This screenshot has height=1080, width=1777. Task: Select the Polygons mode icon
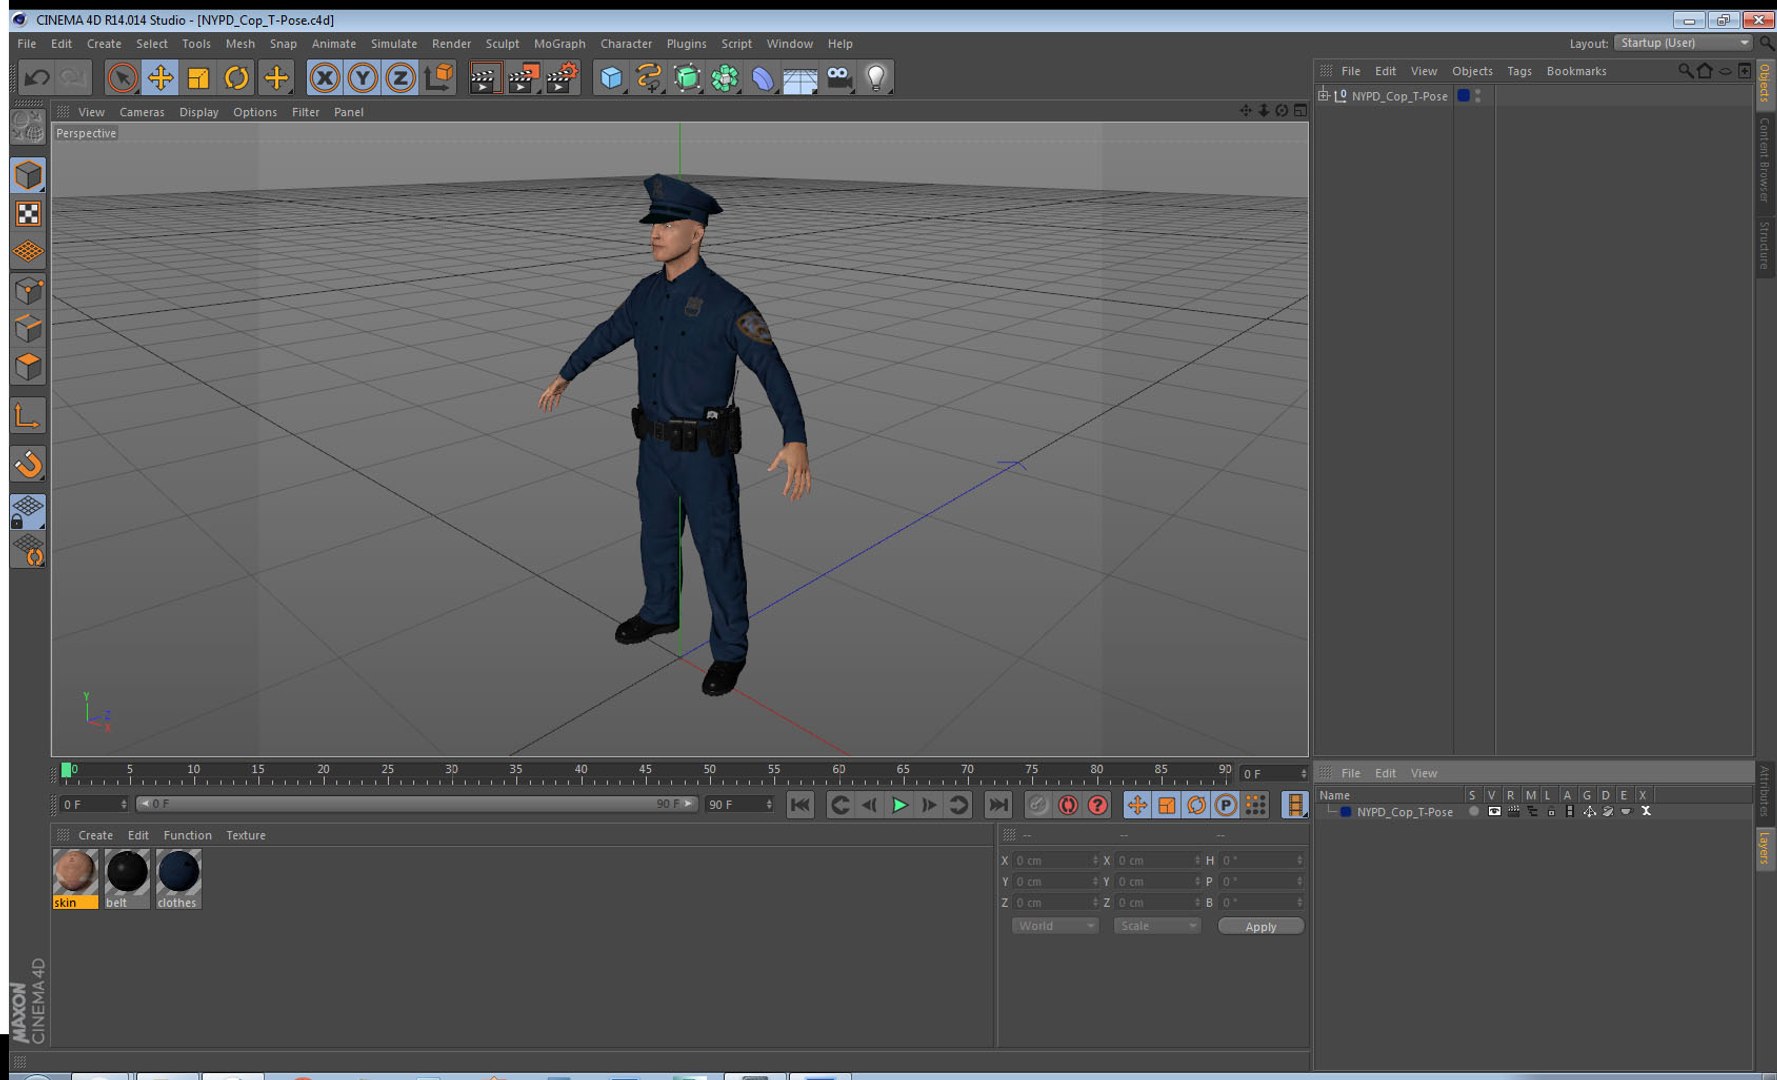(28, 366)
